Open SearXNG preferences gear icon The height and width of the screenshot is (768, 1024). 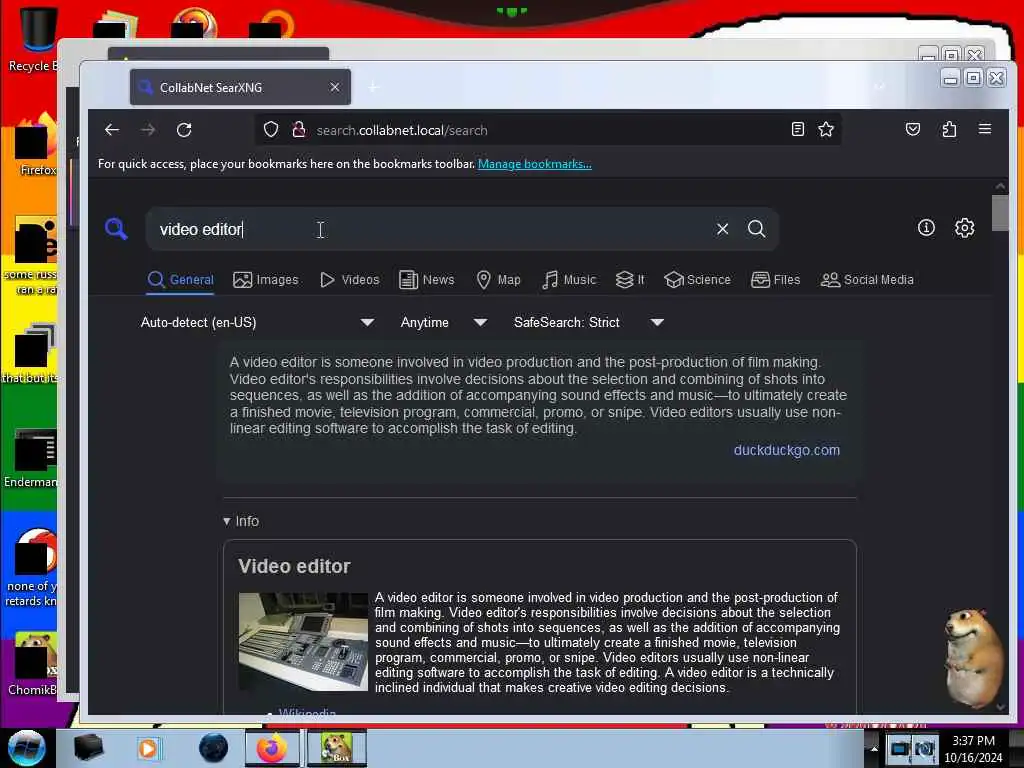pos(965,228)
